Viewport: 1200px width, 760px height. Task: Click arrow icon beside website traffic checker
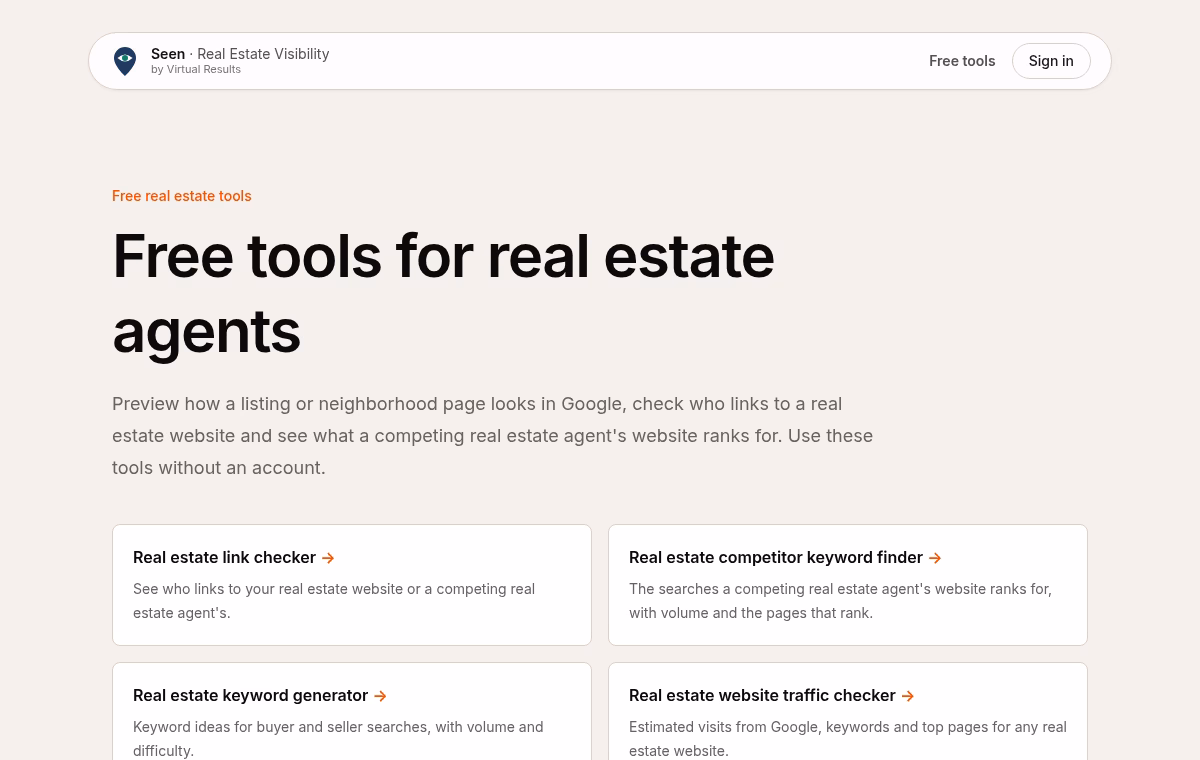pos(908,696)
